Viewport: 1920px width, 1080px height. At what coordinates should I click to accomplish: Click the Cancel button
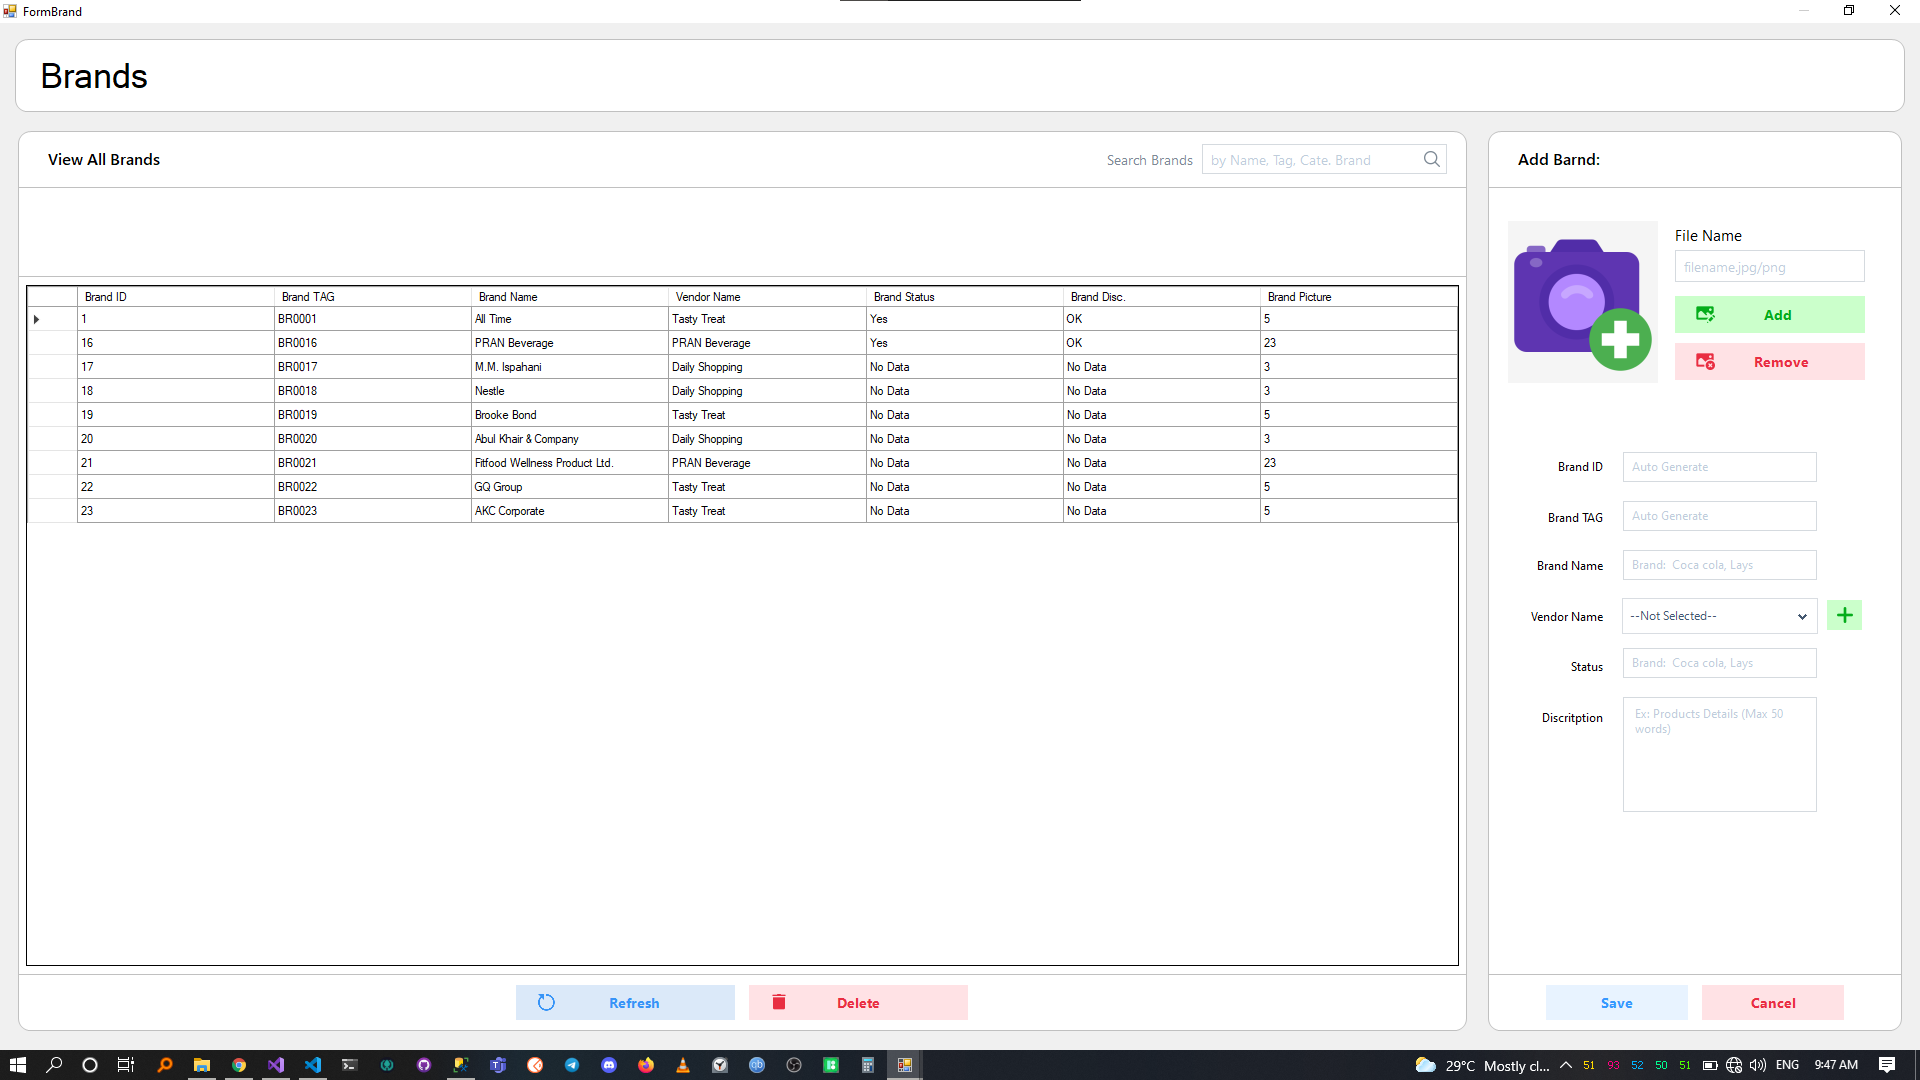pos(1772,1003)
